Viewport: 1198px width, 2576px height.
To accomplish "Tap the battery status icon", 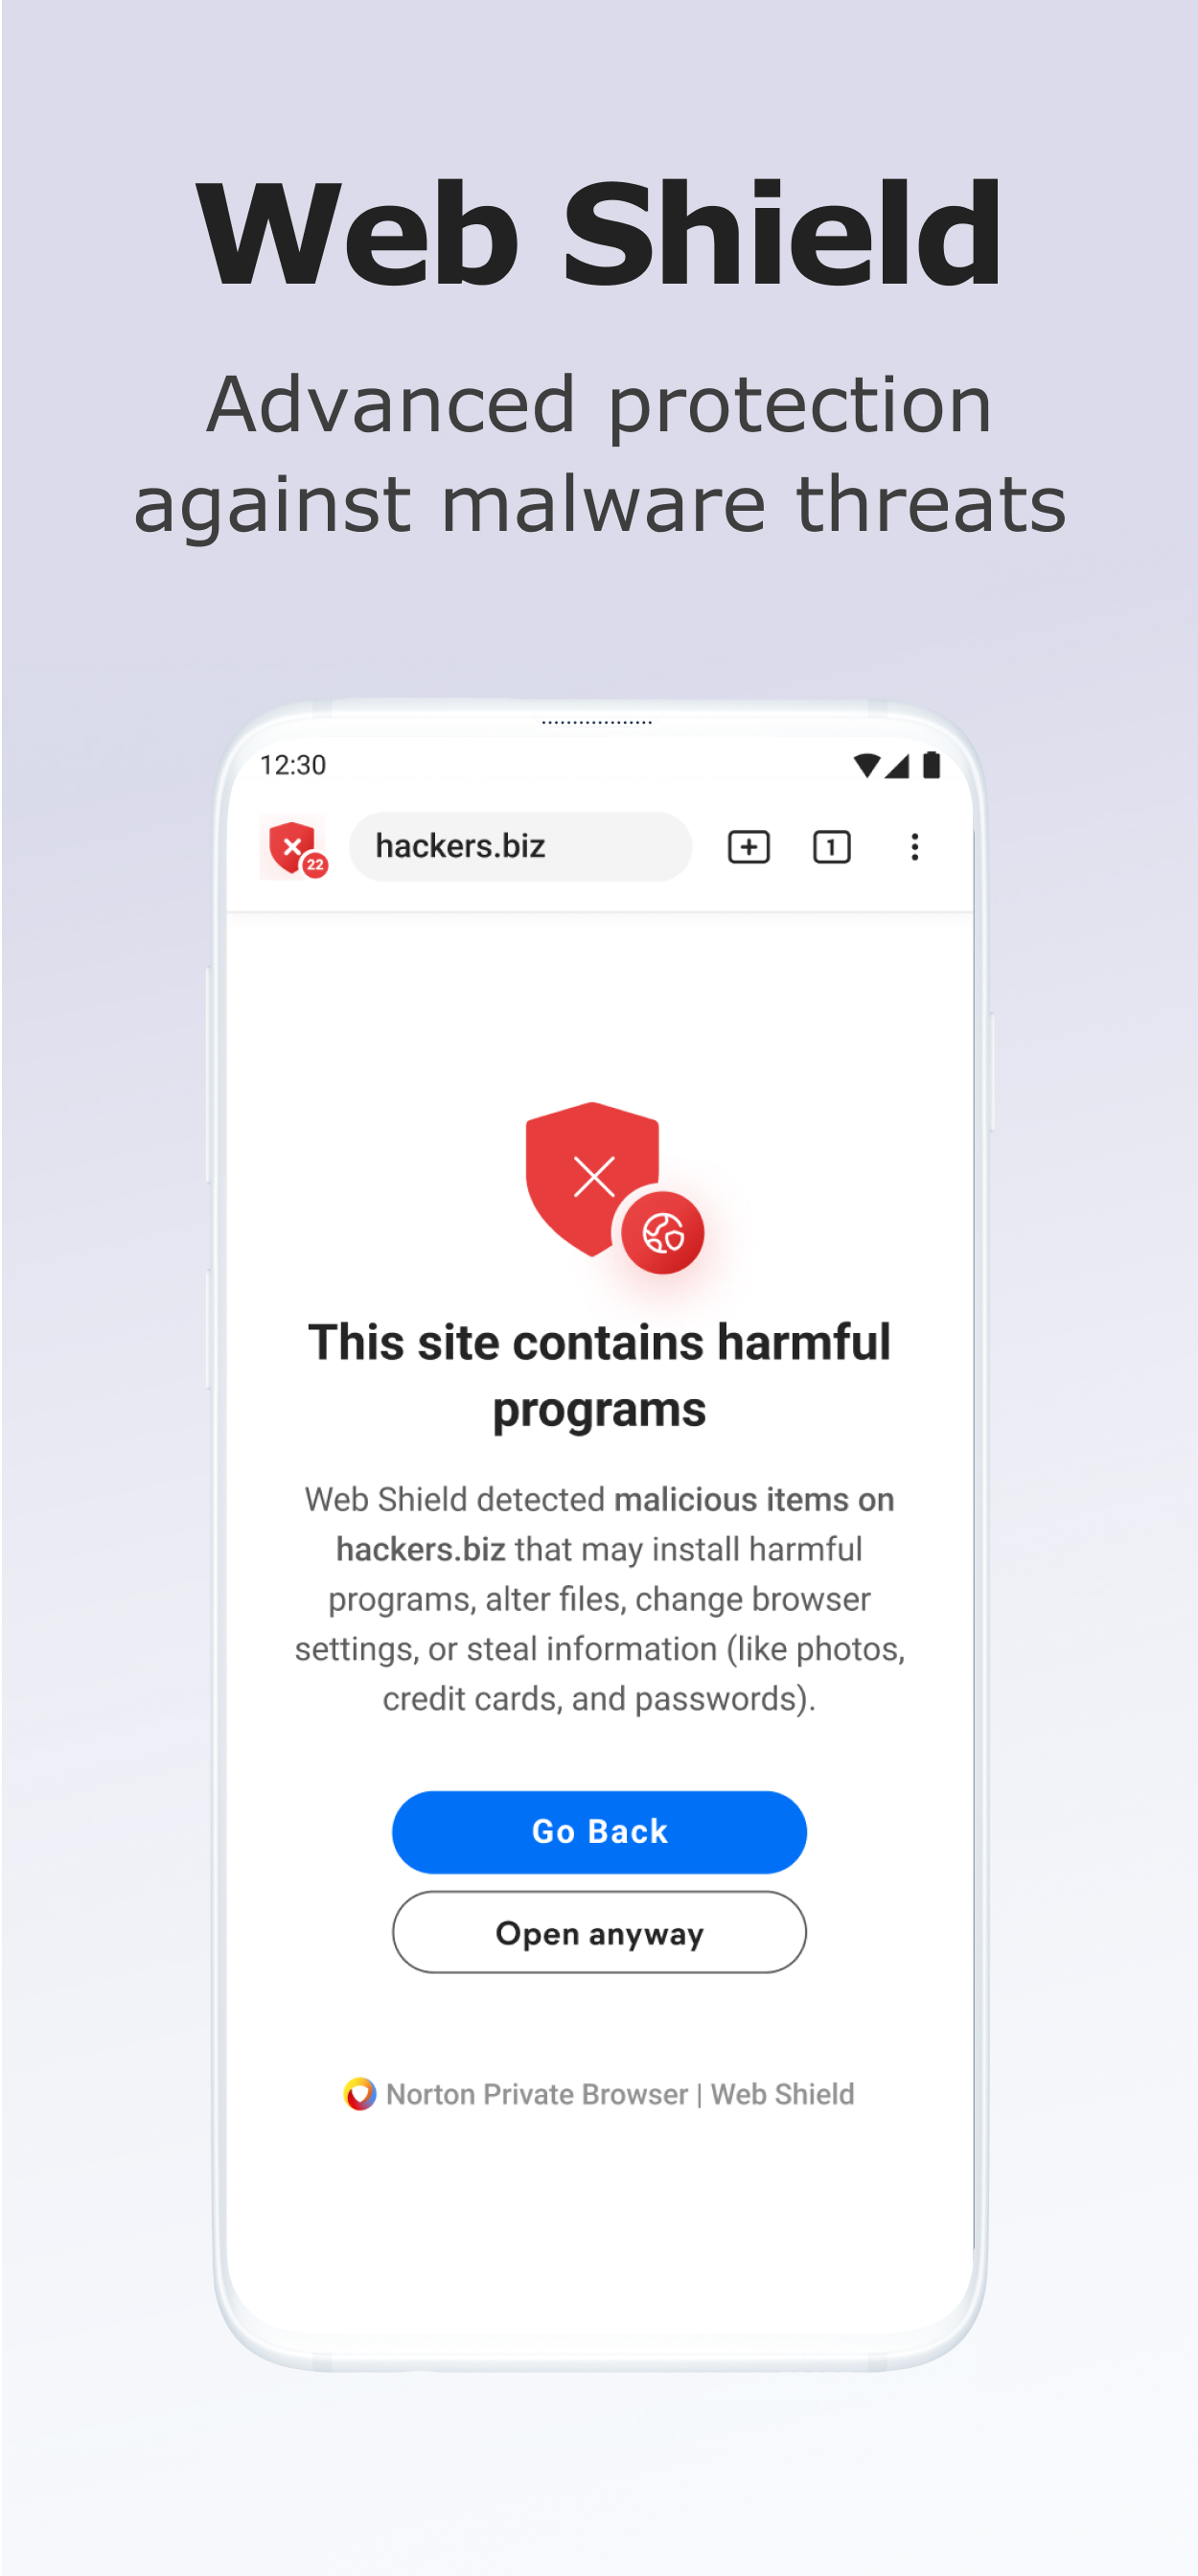I will tap(931, 765).
